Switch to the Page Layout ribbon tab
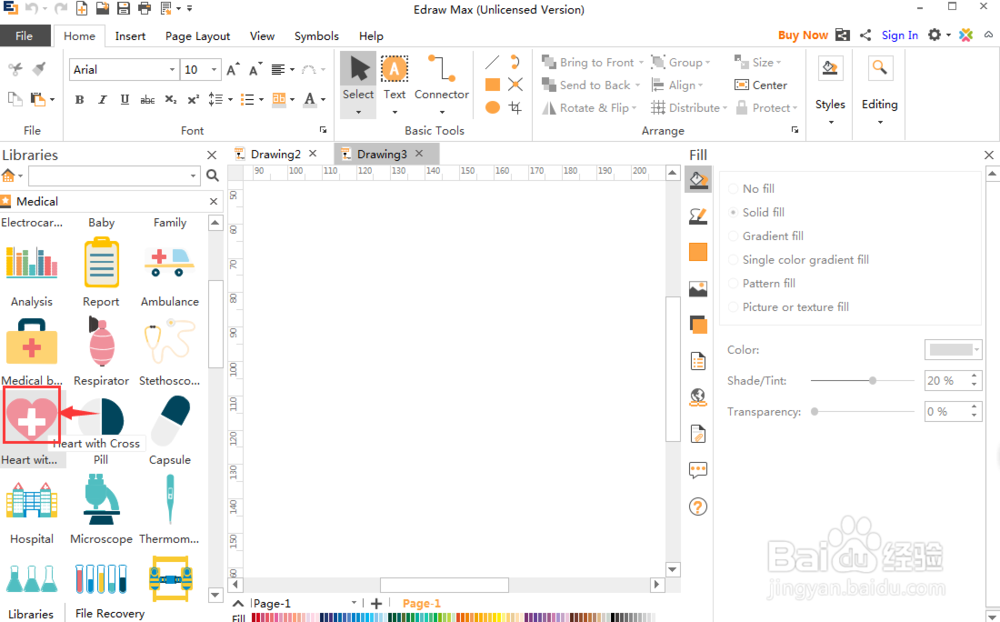The height and width of the screenshot is (622, 1000). pos(198,36)
